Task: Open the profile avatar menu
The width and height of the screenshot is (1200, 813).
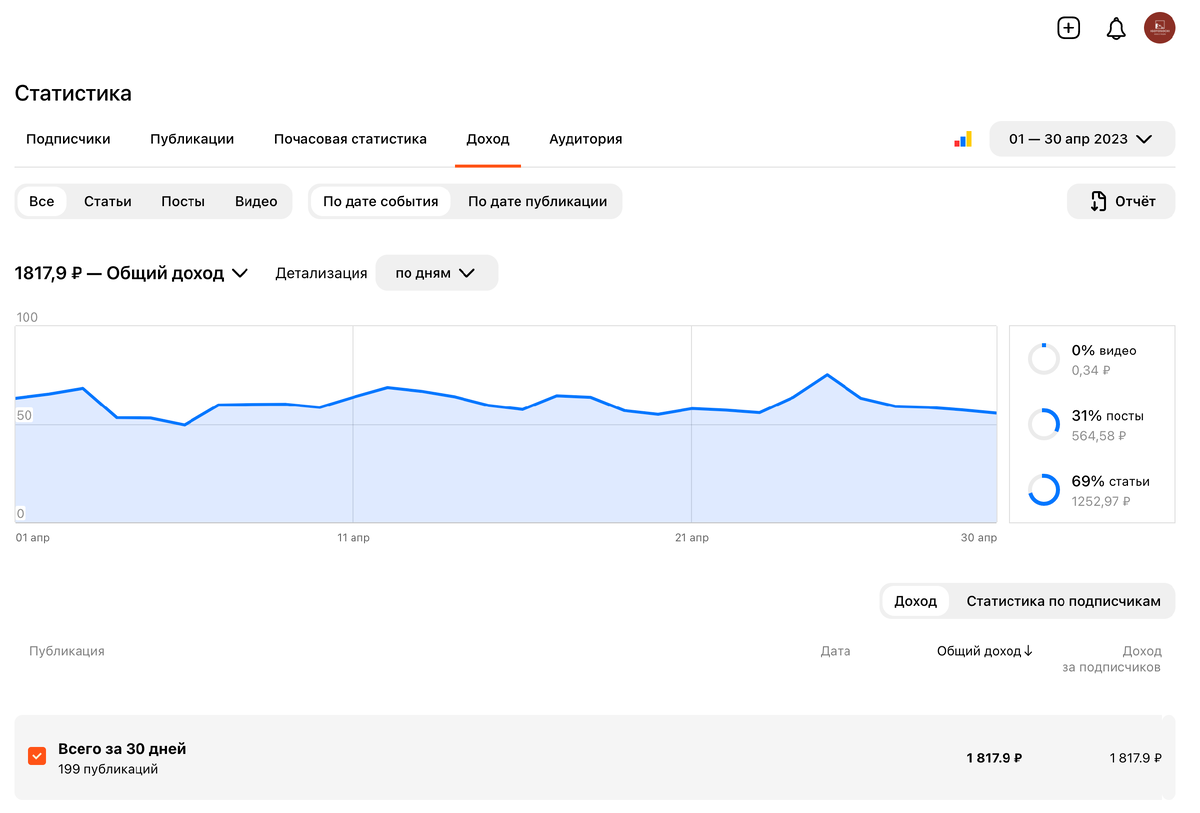Action: pos(1160,28)
